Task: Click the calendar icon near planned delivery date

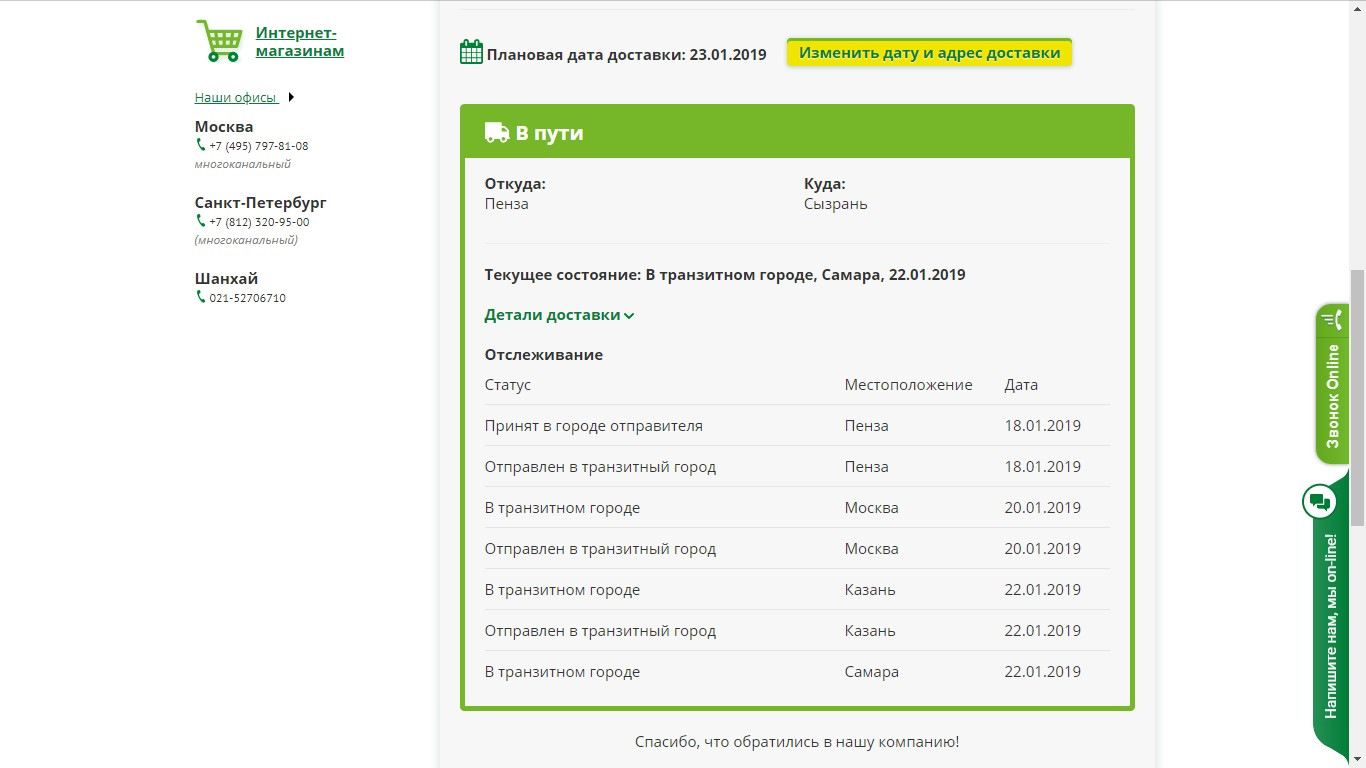Action: (471, 52)
